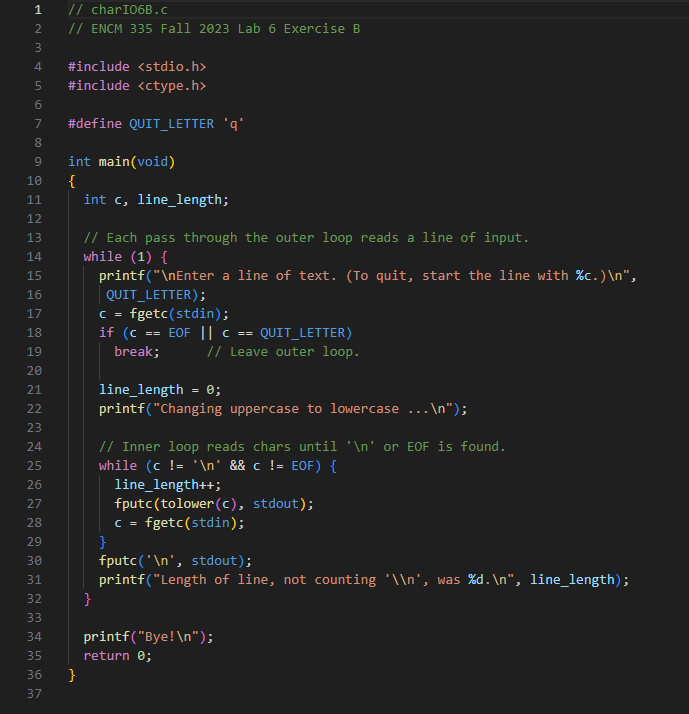This screenshot has height=714, width=689.
Task: Click "line_length" in the int declaration
Action: (x=179, y=200)
